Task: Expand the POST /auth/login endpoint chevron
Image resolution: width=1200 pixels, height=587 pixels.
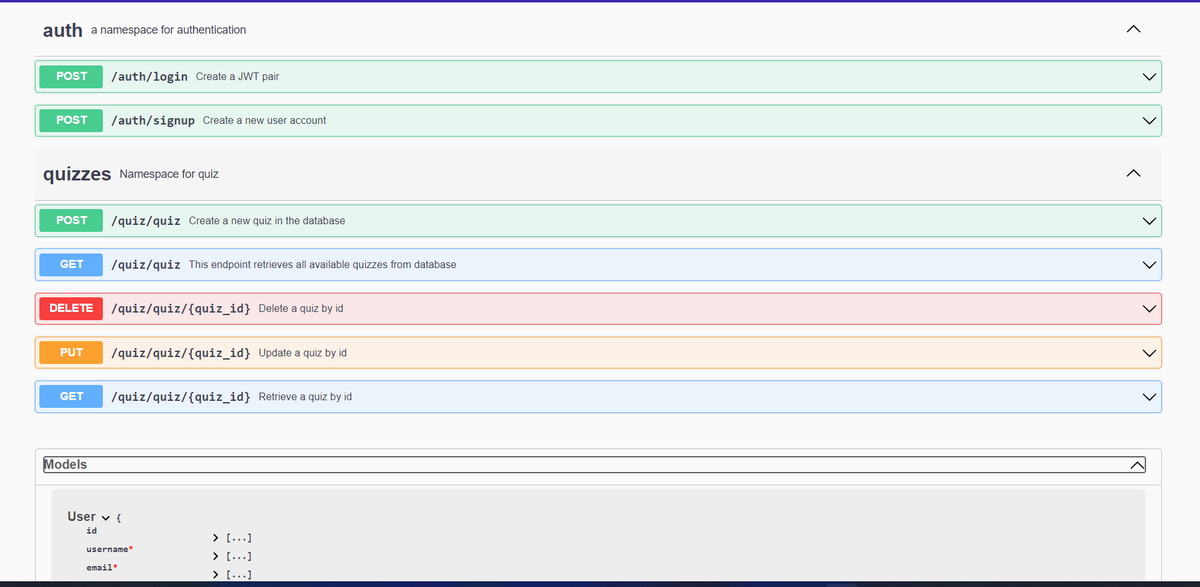Action: 1149,76
